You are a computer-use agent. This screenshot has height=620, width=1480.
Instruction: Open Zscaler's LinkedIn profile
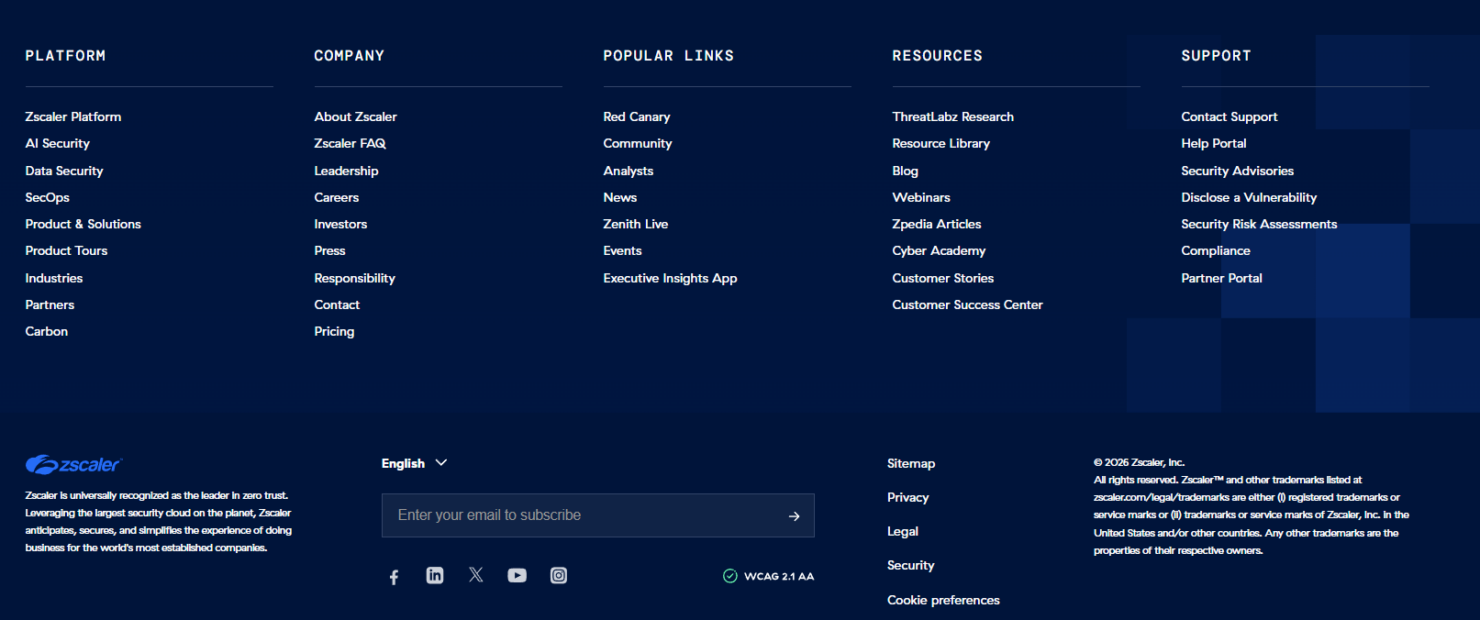(x=435, y=575)
